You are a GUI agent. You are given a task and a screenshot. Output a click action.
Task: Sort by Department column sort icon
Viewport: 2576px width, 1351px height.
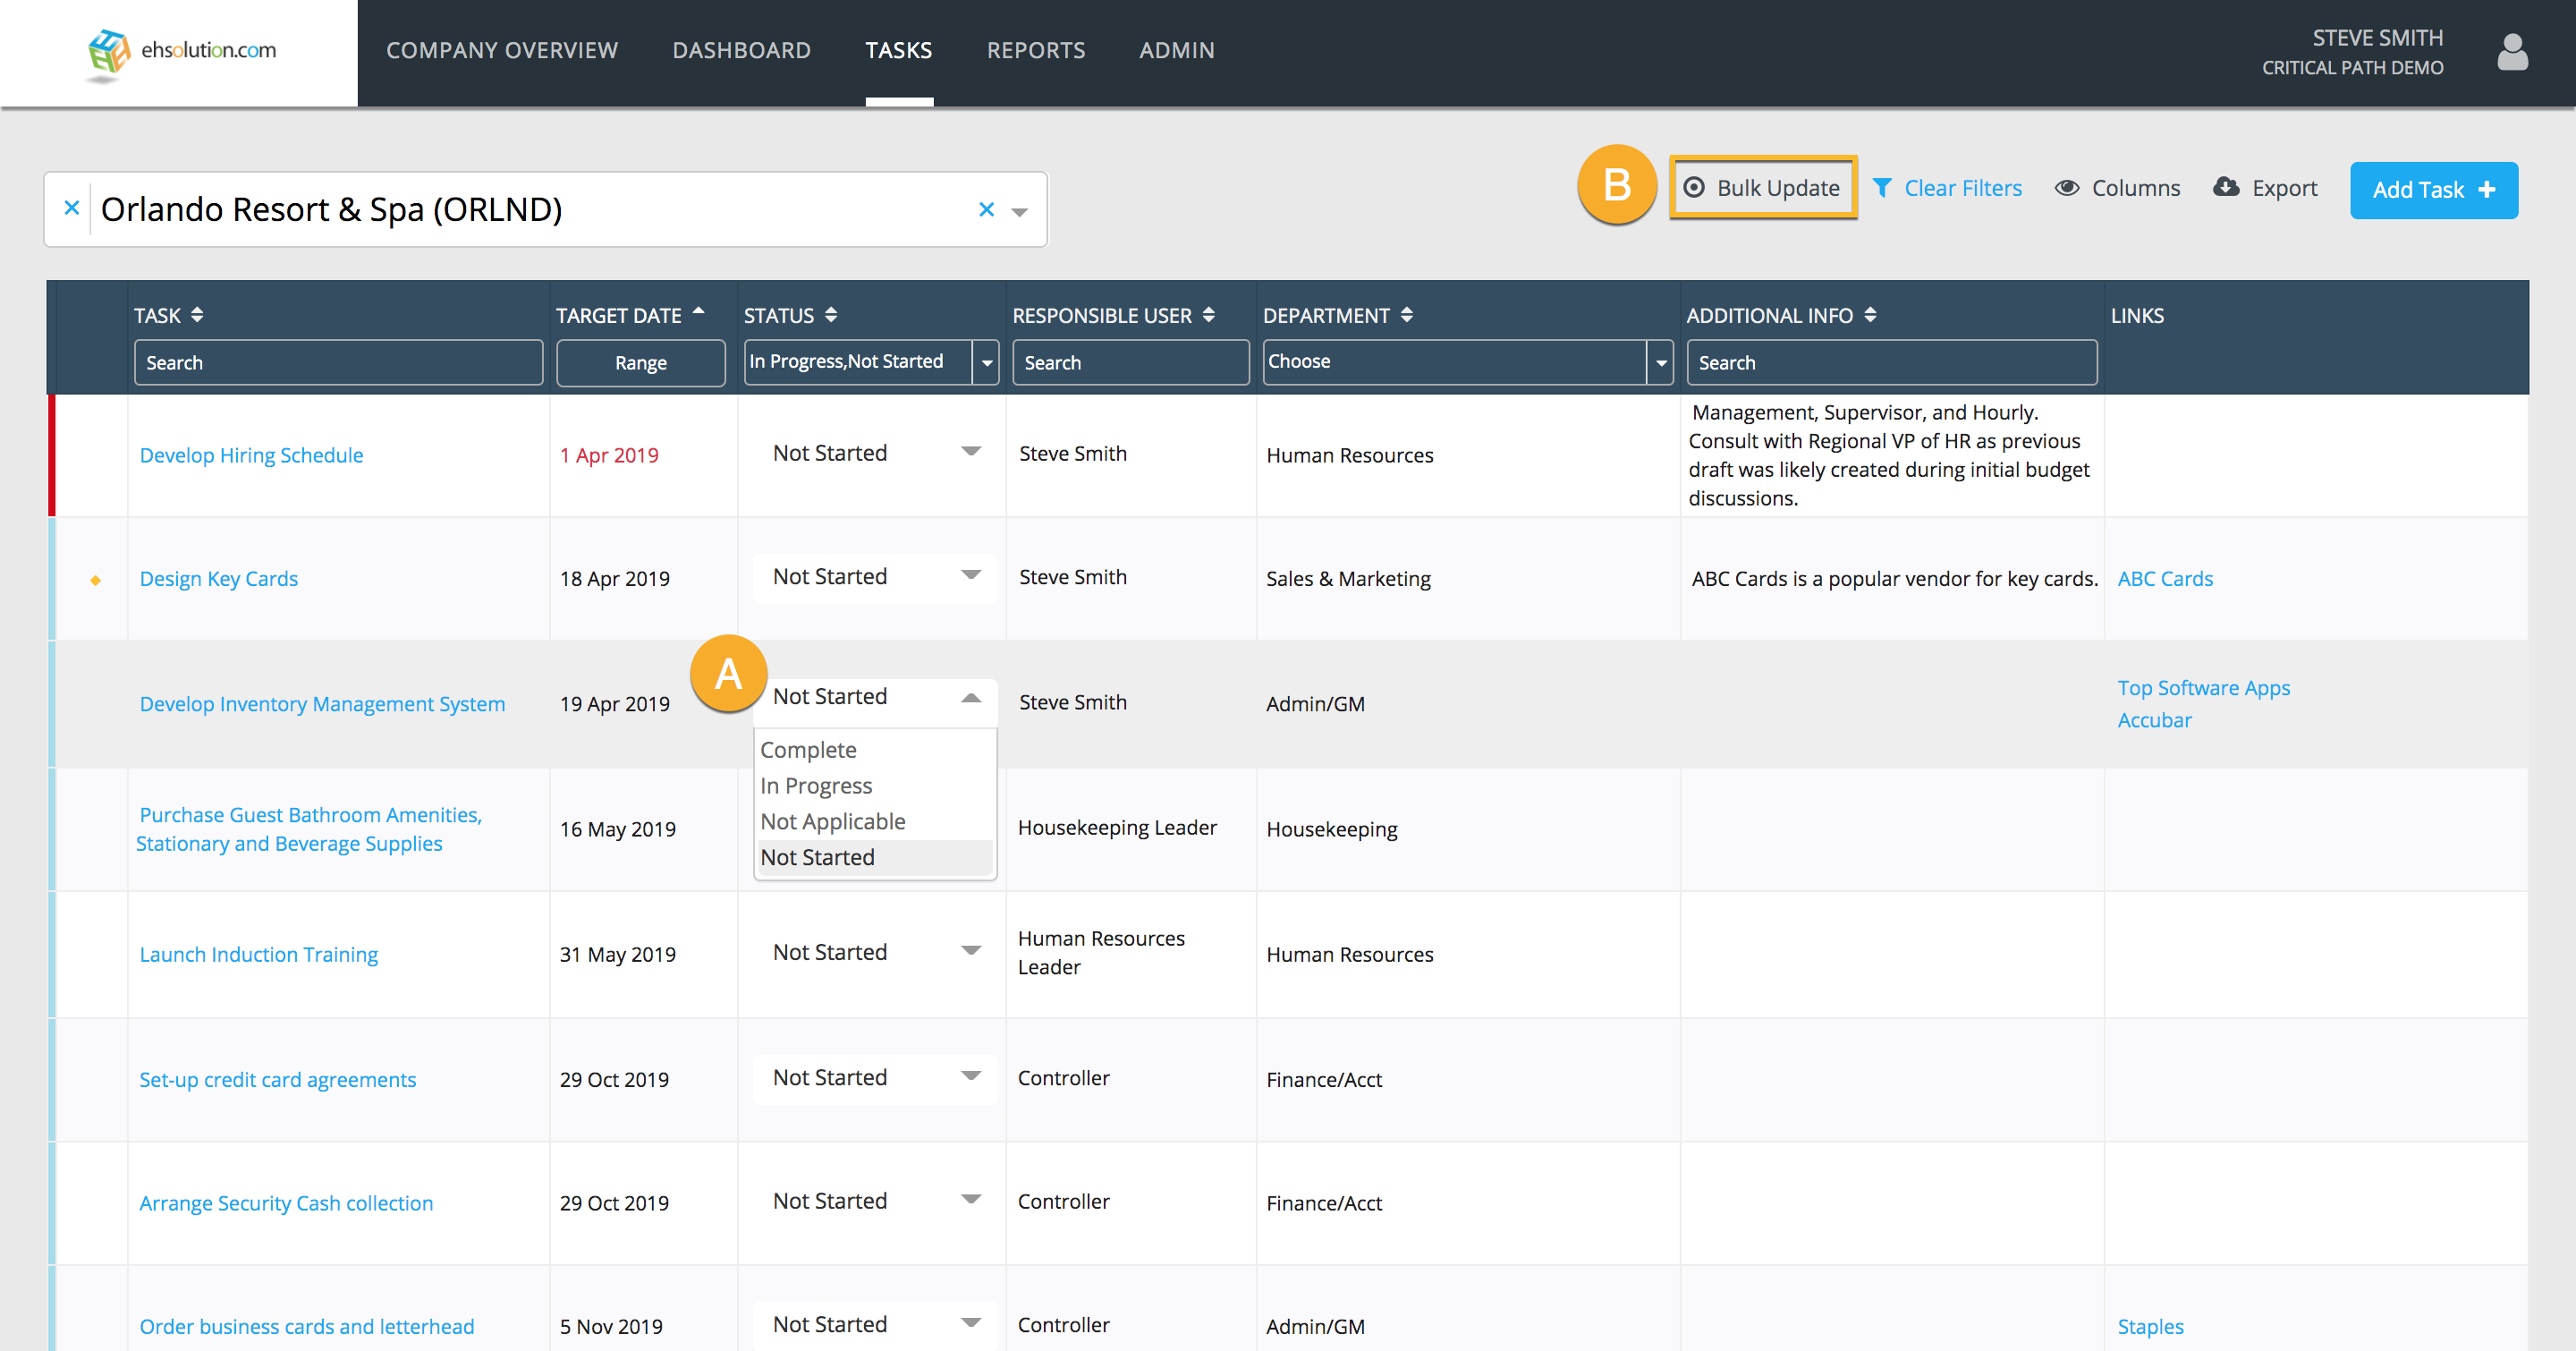click(x=1406, y=315)
